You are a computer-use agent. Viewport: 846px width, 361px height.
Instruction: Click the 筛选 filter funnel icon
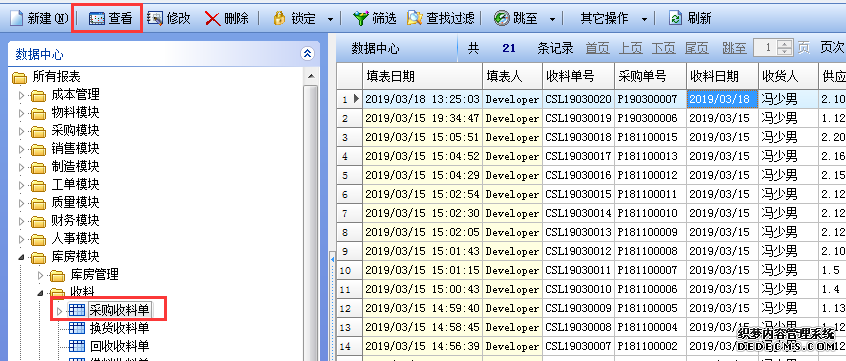pos(360,18)
